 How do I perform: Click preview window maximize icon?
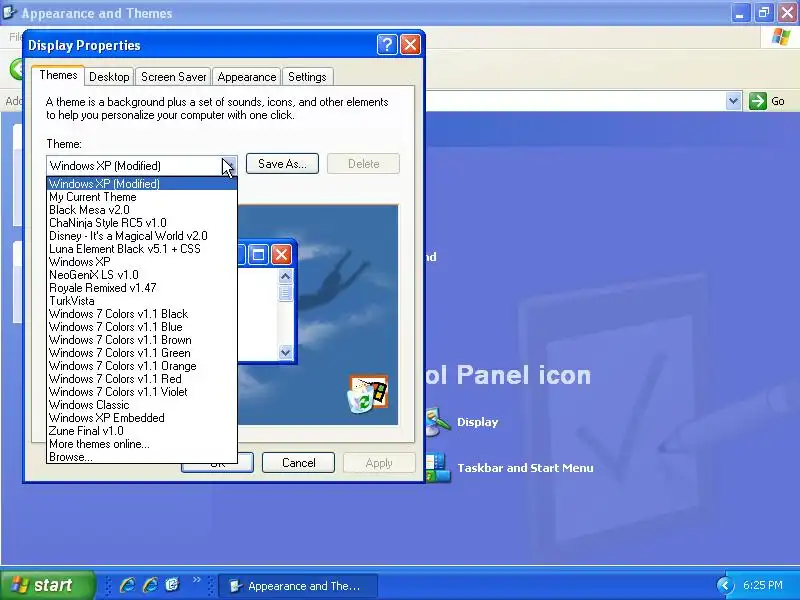(x=259, y=254)
